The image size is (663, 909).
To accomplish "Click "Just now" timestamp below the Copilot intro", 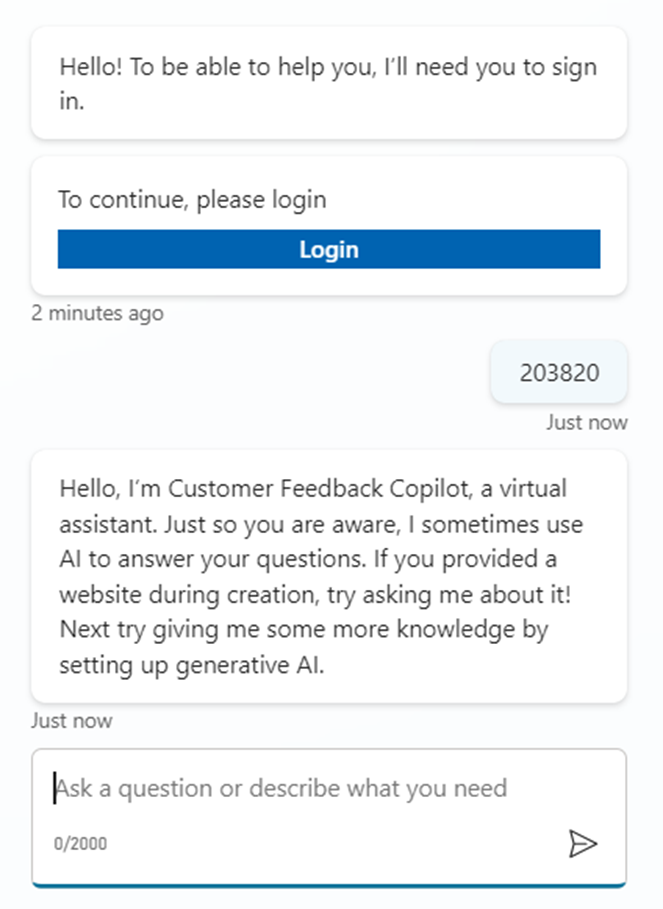I will click(x=72, y=720).
